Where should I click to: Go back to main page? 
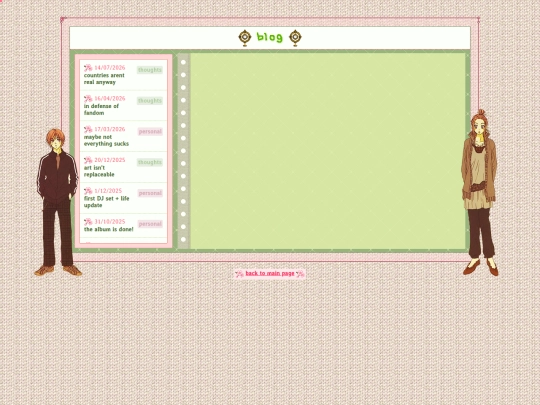[x=270, y=273]
